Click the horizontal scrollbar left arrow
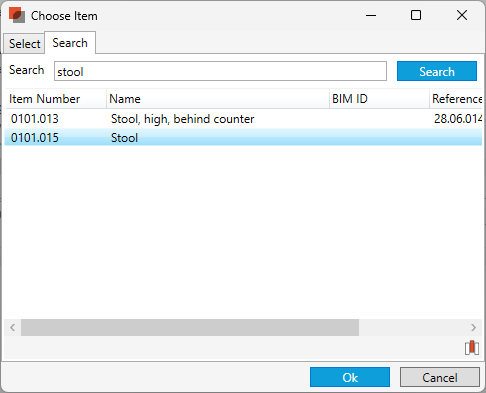The image size is (486, 393). pos(13,328)
